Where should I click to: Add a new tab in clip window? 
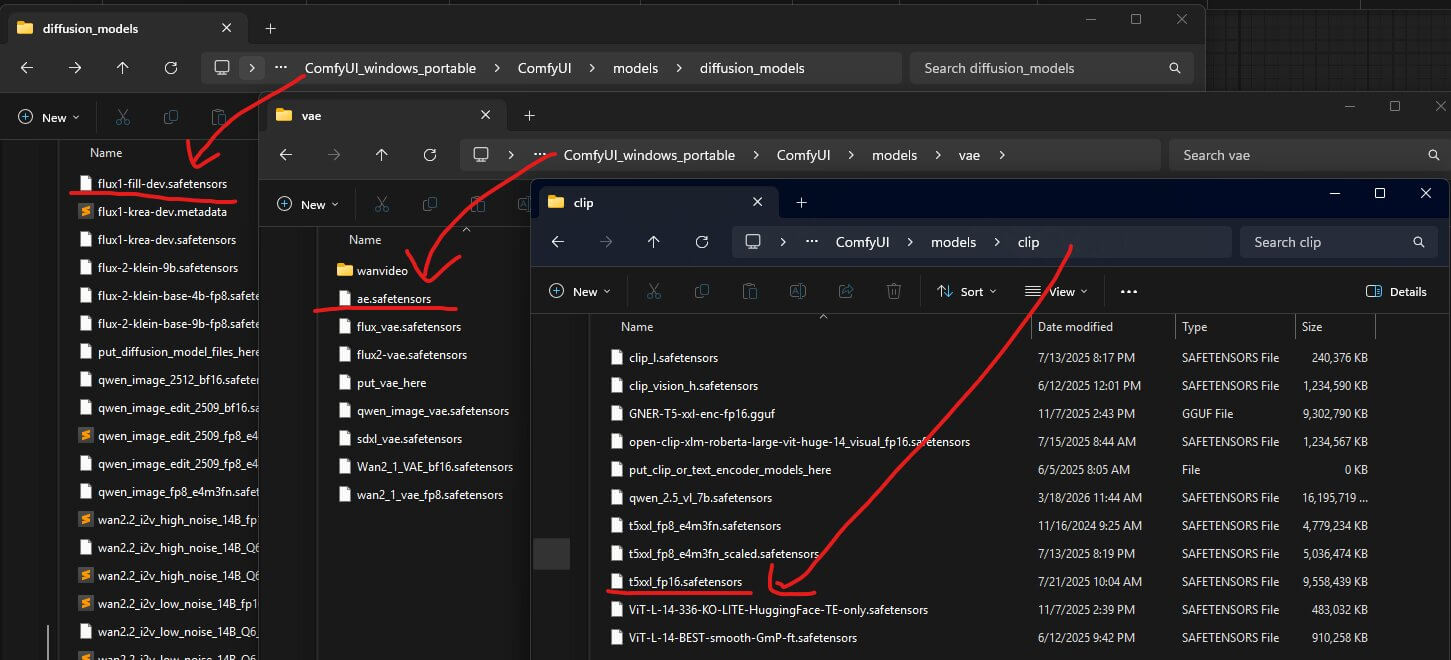coord(801,202)
